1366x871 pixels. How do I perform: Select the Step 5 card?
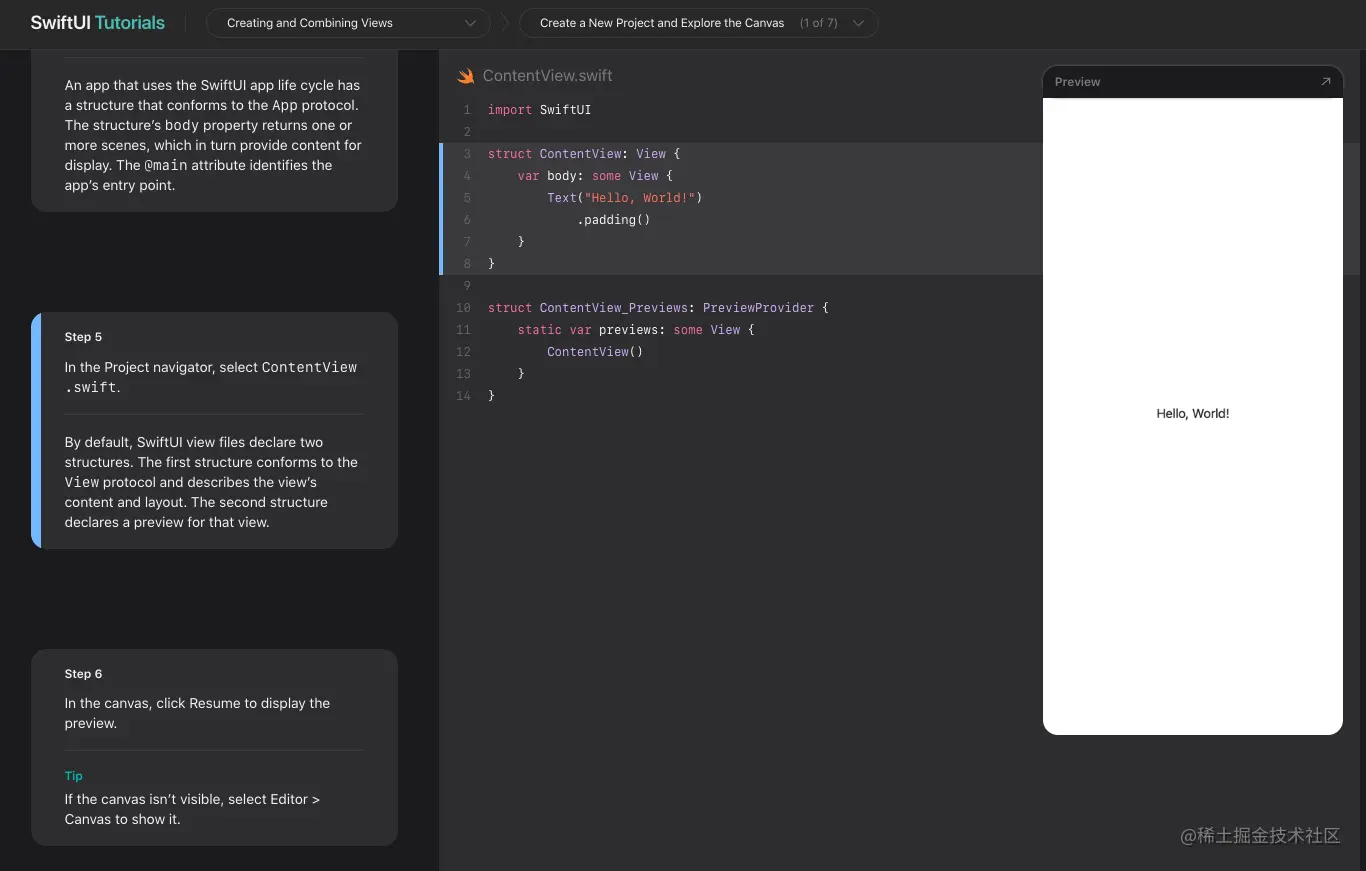[x=214, y=430]
